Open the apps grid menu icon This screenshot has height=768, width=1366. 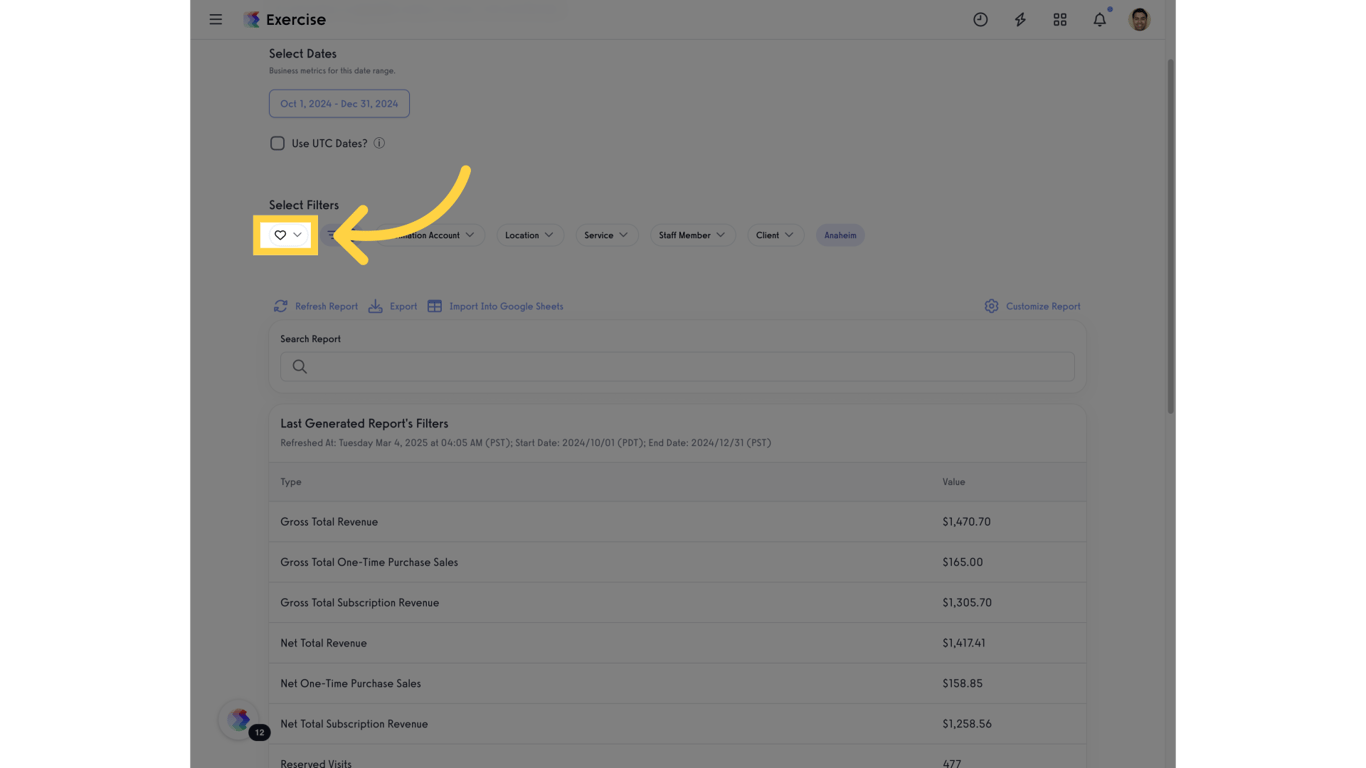point(1059,19)
